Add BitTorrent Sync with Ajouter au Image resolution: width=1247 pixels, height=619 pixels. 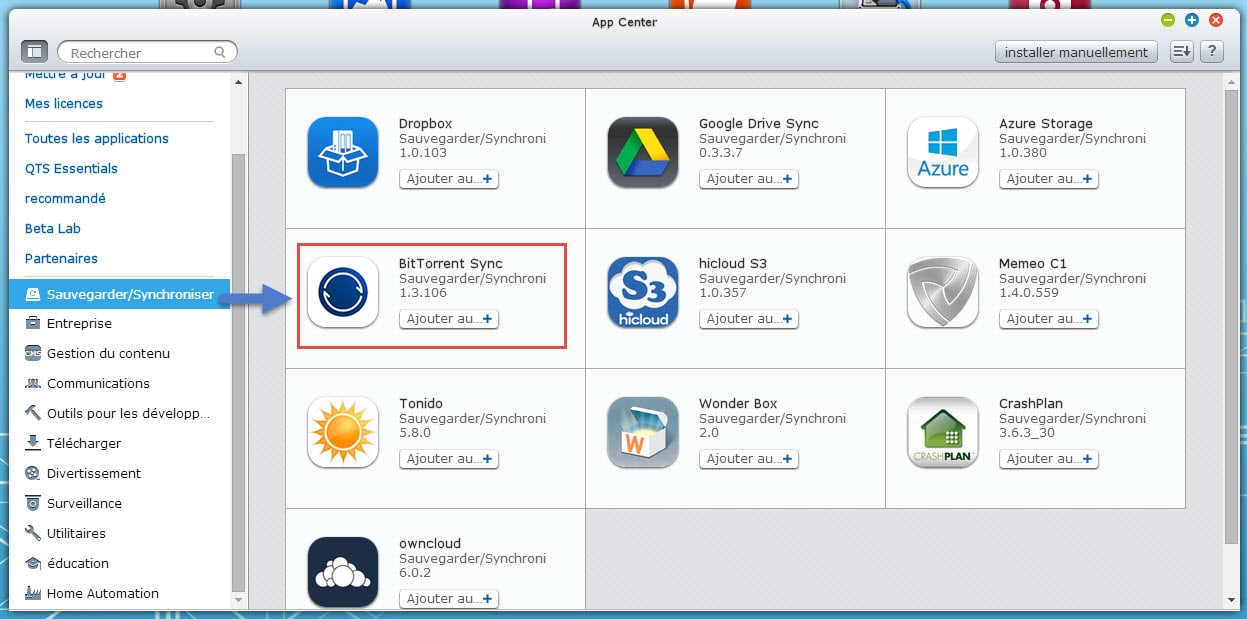point(449,319)
